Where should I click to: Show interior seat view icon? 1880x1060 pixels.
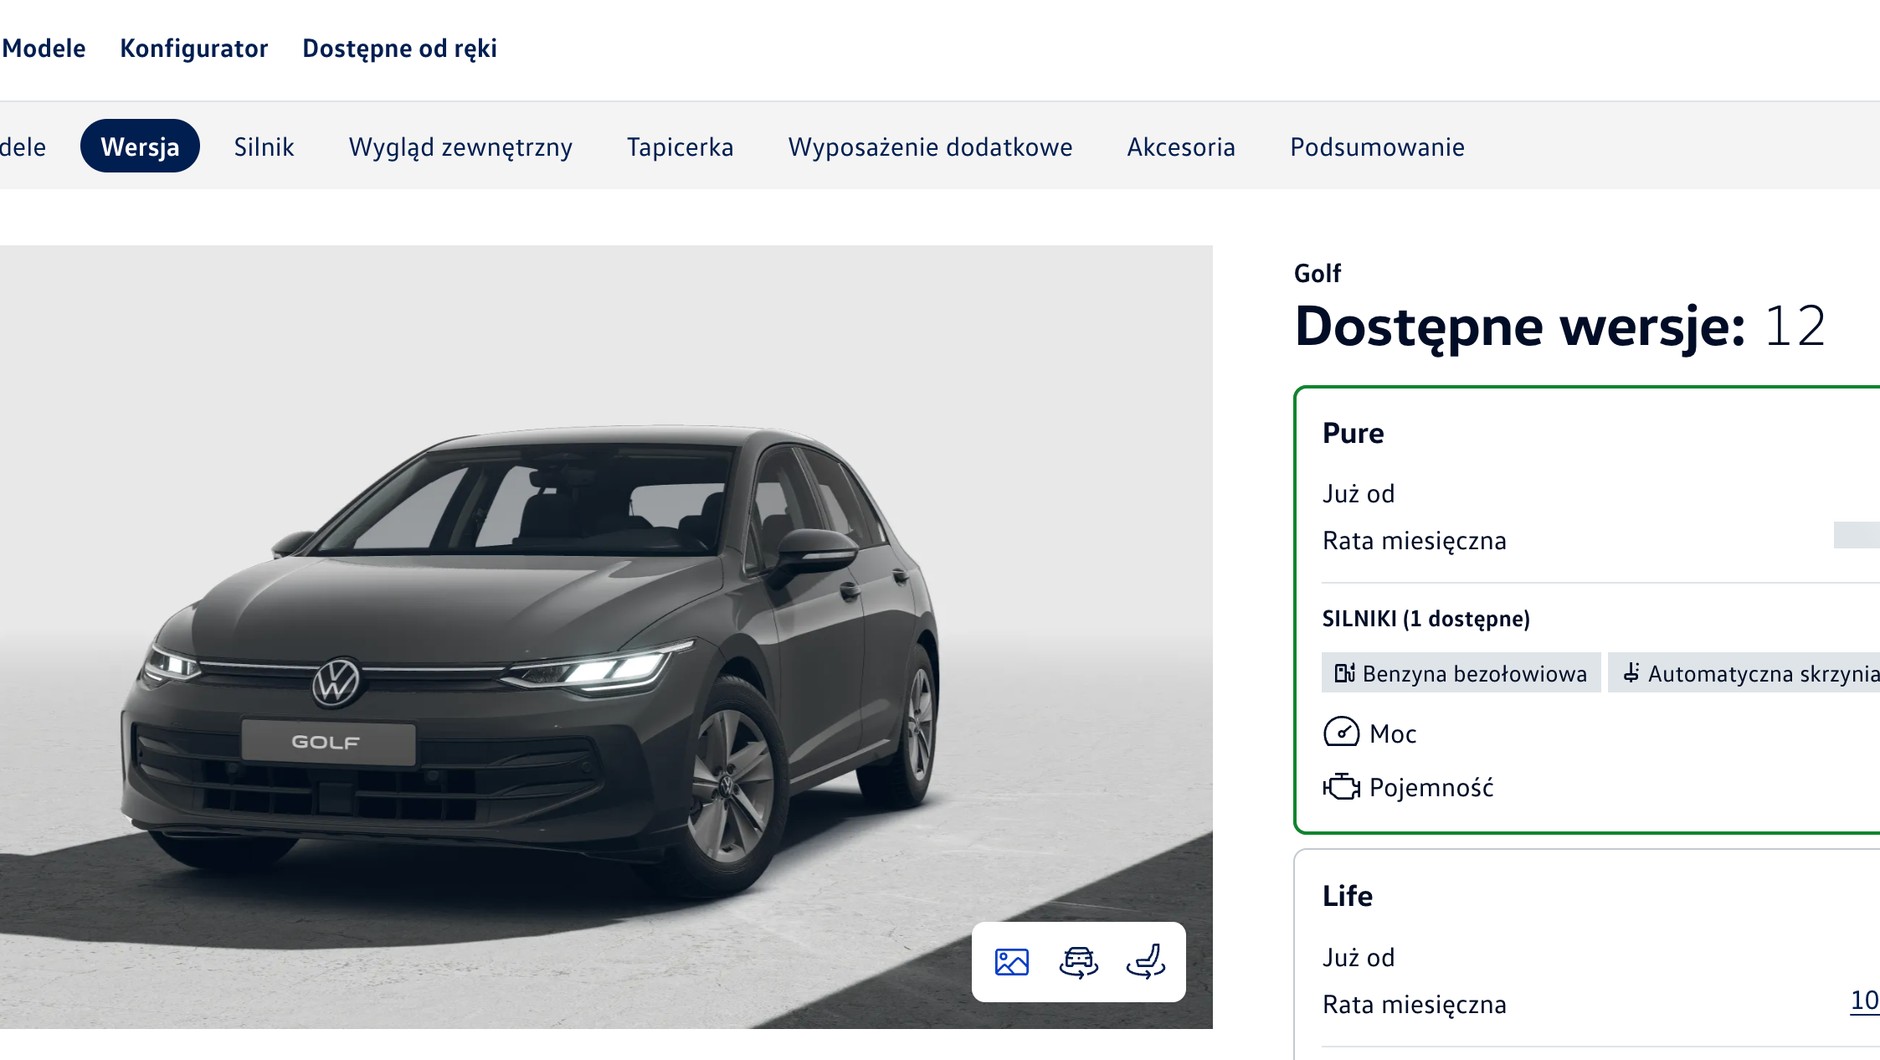[x=1146, y=962]
